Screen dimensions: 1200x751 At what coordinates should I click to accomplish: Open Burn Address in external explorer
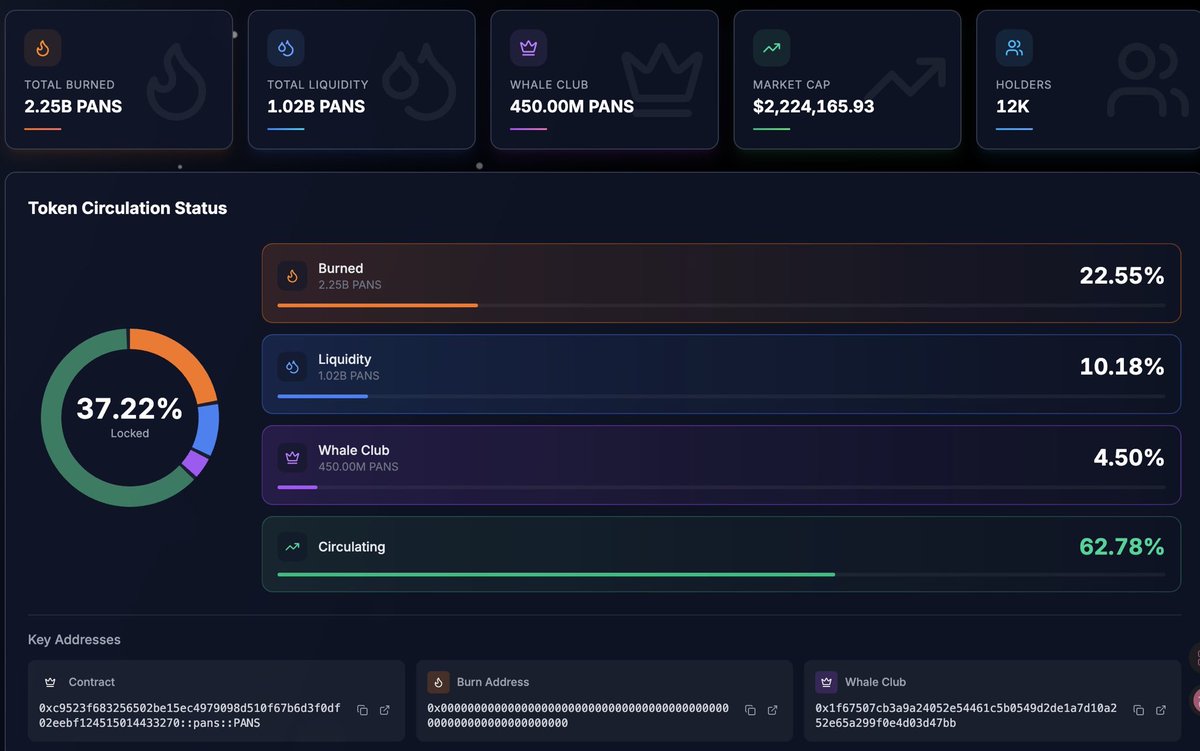(773, 710)
